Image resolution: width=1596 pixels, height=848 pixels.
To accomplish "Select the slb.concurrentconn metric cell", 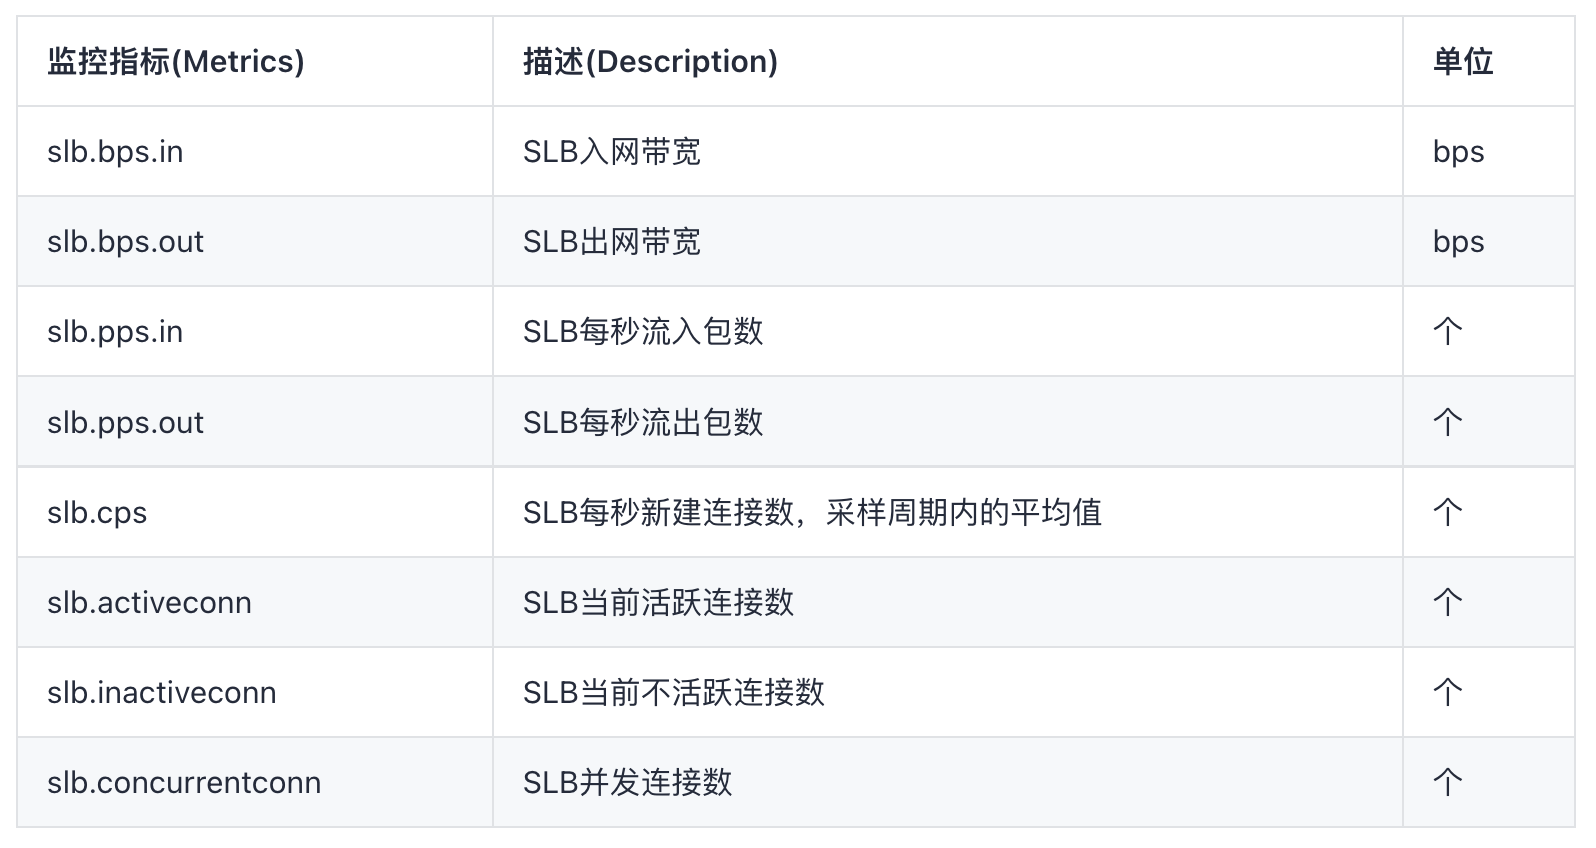I will tap(184, 783).
